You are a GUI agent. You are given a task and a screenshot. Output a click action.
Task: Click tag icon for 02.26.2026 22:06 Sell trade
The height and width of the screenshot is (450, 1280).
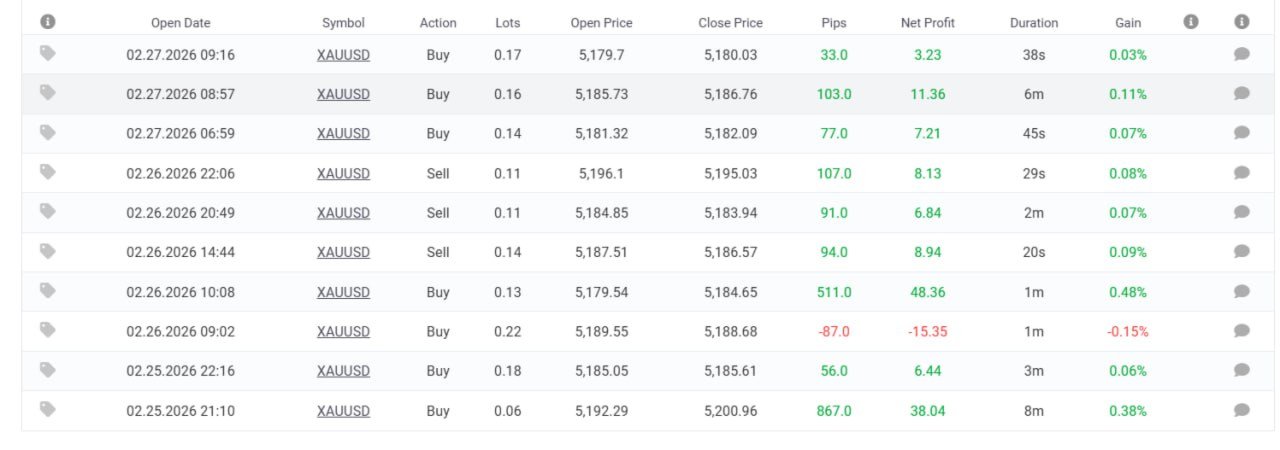47,172
